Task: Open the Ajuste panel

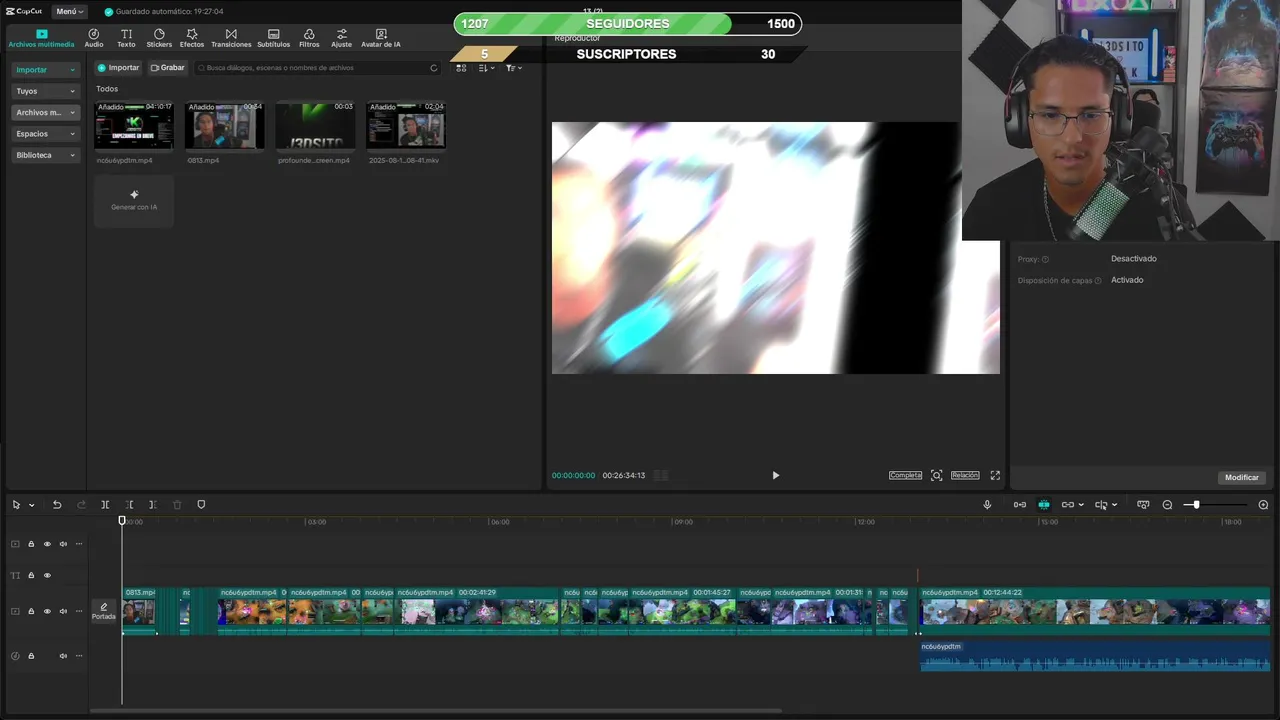Action: 342,38
